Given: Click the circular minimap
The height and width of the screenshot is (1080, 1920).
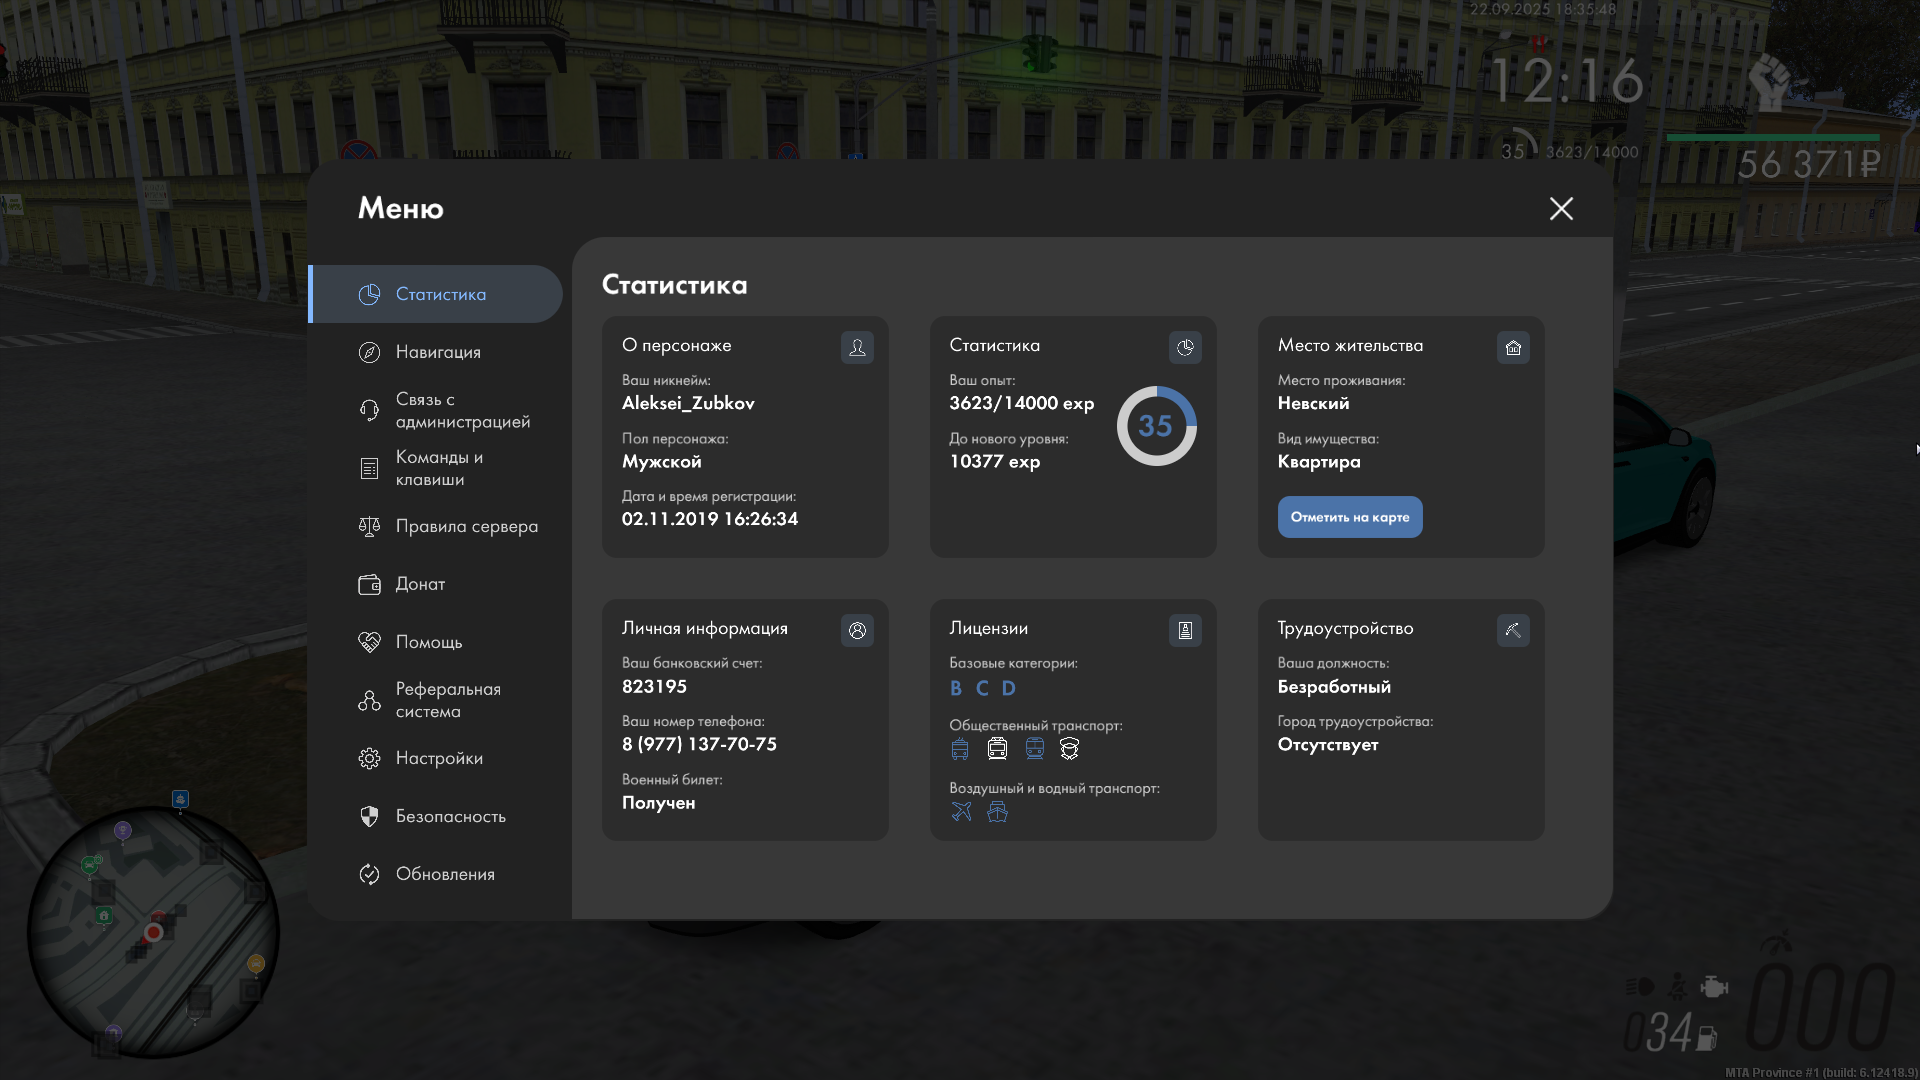Looking at the screenshot, I should (152, 932).
